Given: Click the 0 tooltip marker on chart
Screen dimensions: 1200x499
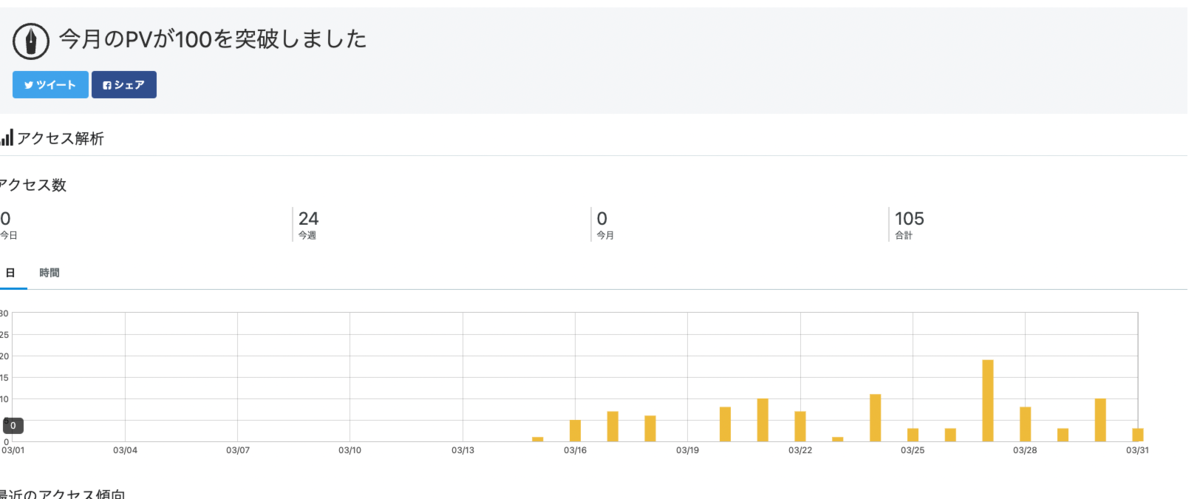Looking at the screenshot, I should (13, 426).
